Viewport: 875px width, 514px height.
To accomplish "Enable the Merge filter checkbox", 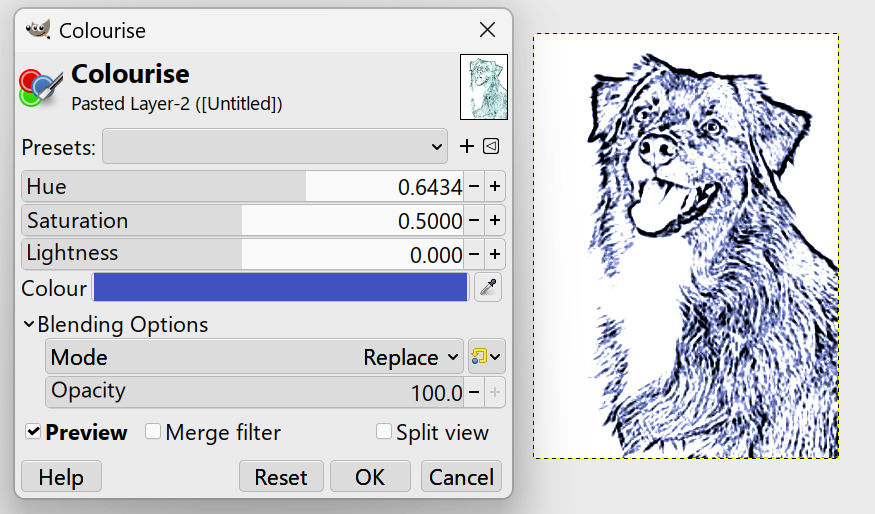I will click(152, 431).
